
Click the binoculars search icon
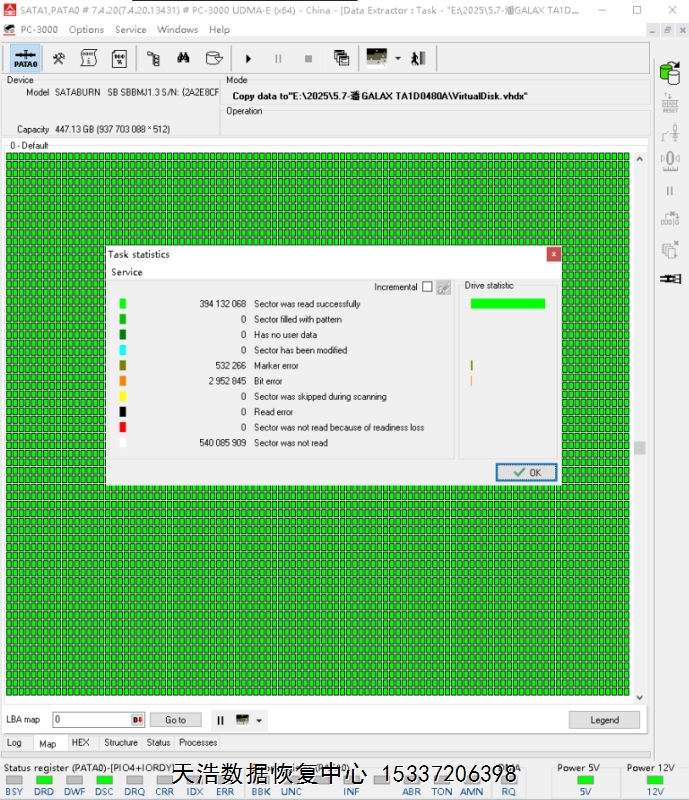(x=183, y=58)
